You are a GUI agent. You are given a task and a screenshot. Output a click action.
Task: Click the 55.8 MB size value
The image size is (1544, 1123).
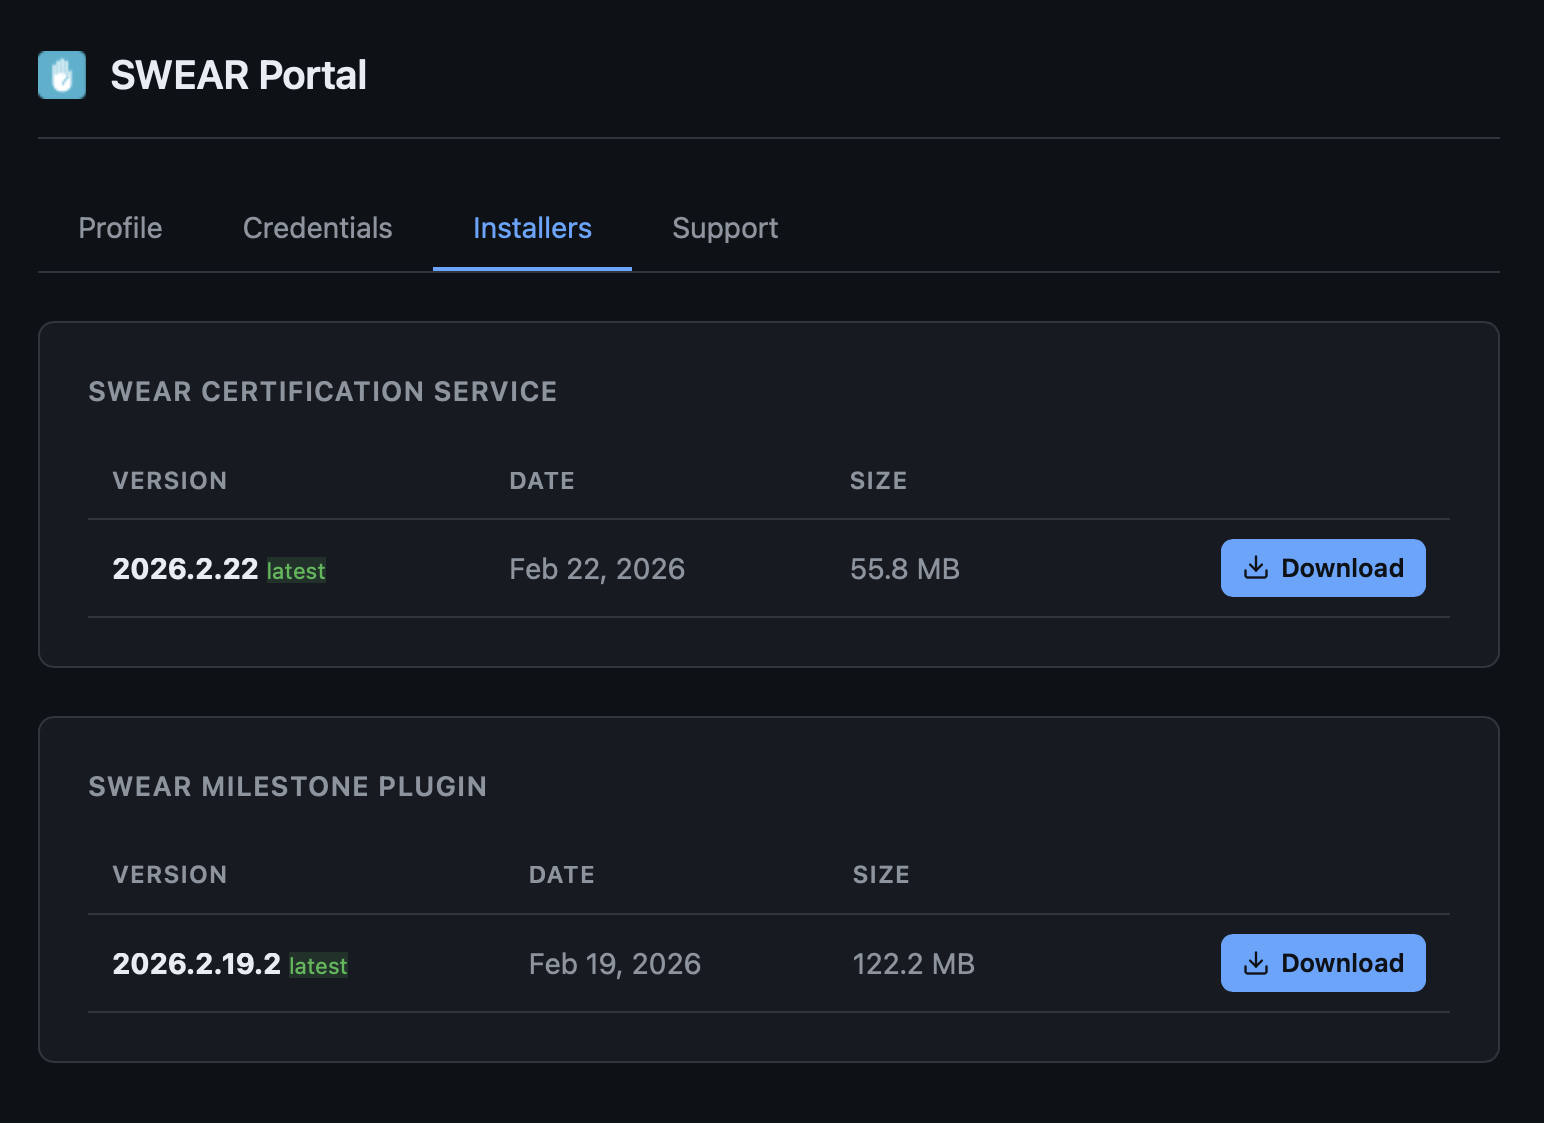click(904, 569)
